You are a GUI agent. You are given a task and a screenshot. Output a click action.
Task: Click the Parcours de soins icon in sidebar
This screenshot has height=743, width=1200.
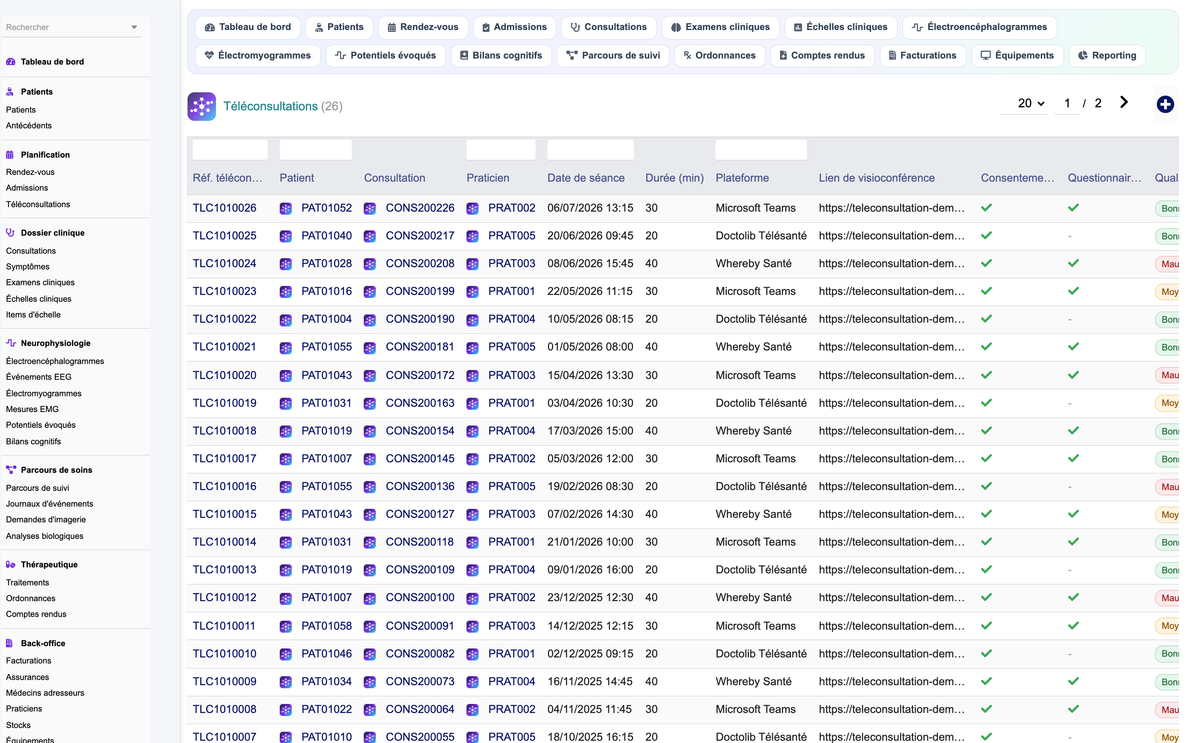10,470
